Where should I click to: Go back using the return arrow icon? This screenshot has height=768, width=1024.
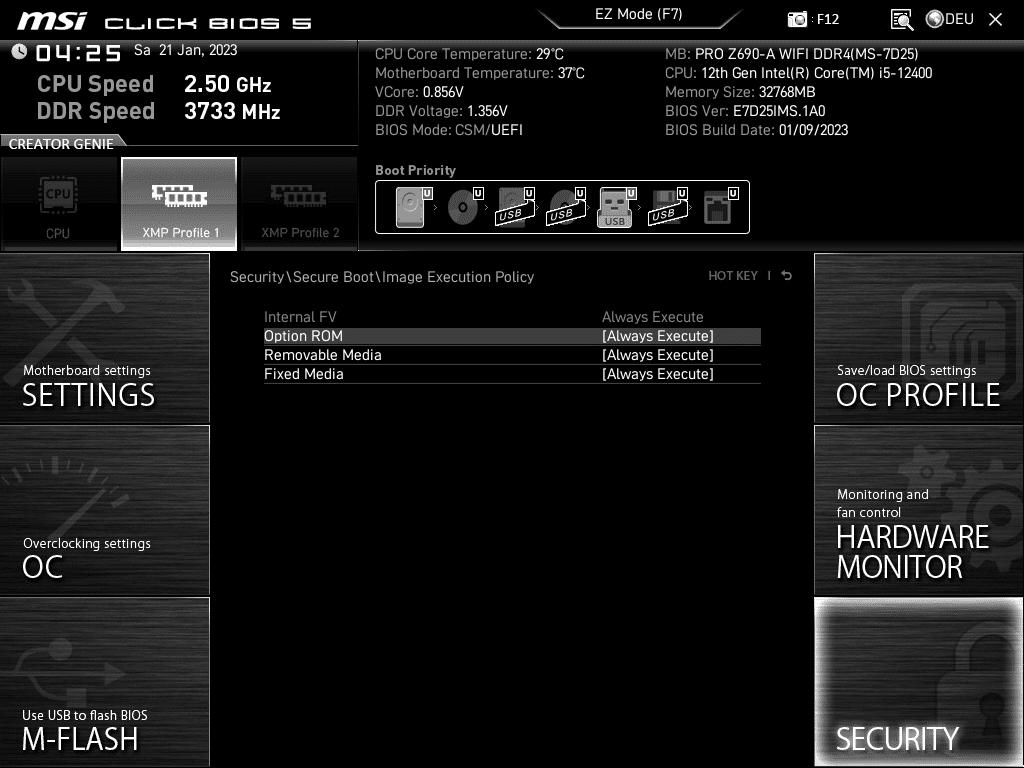pyautogui.click(x=787, y=276)
